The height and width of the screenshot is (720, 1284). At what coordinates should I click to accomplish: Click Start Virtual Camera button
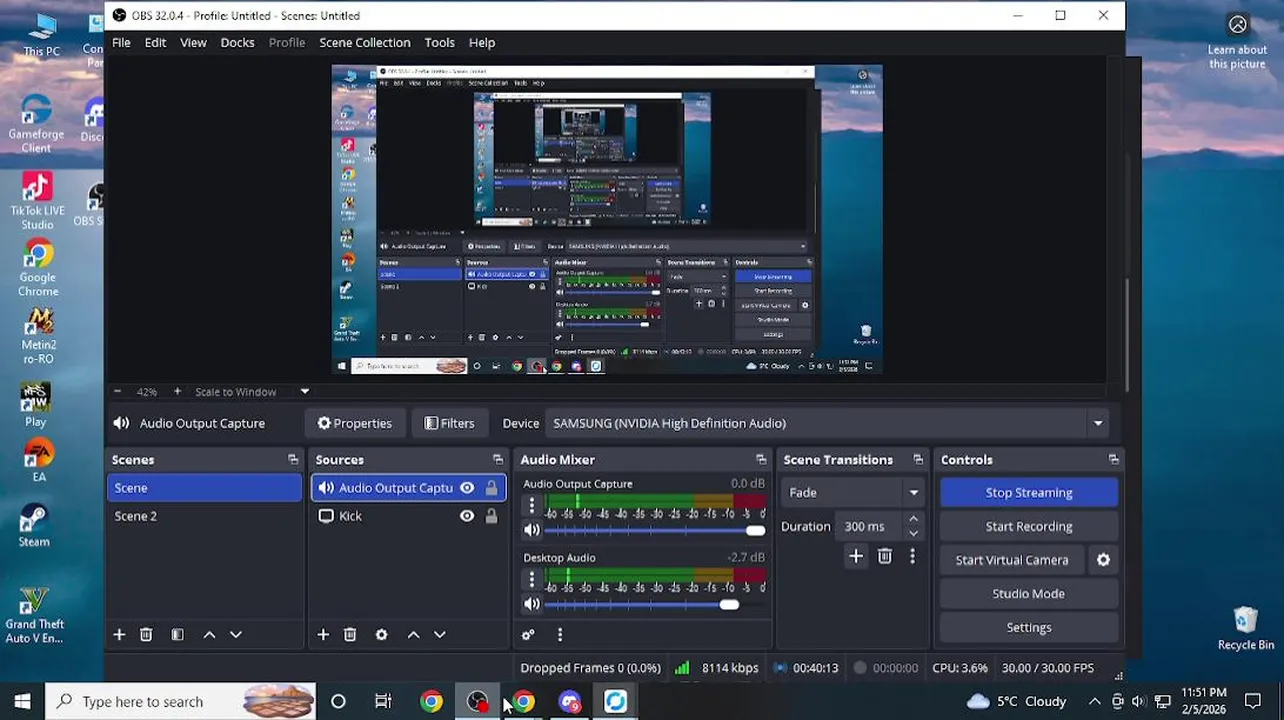point(1012,560)
